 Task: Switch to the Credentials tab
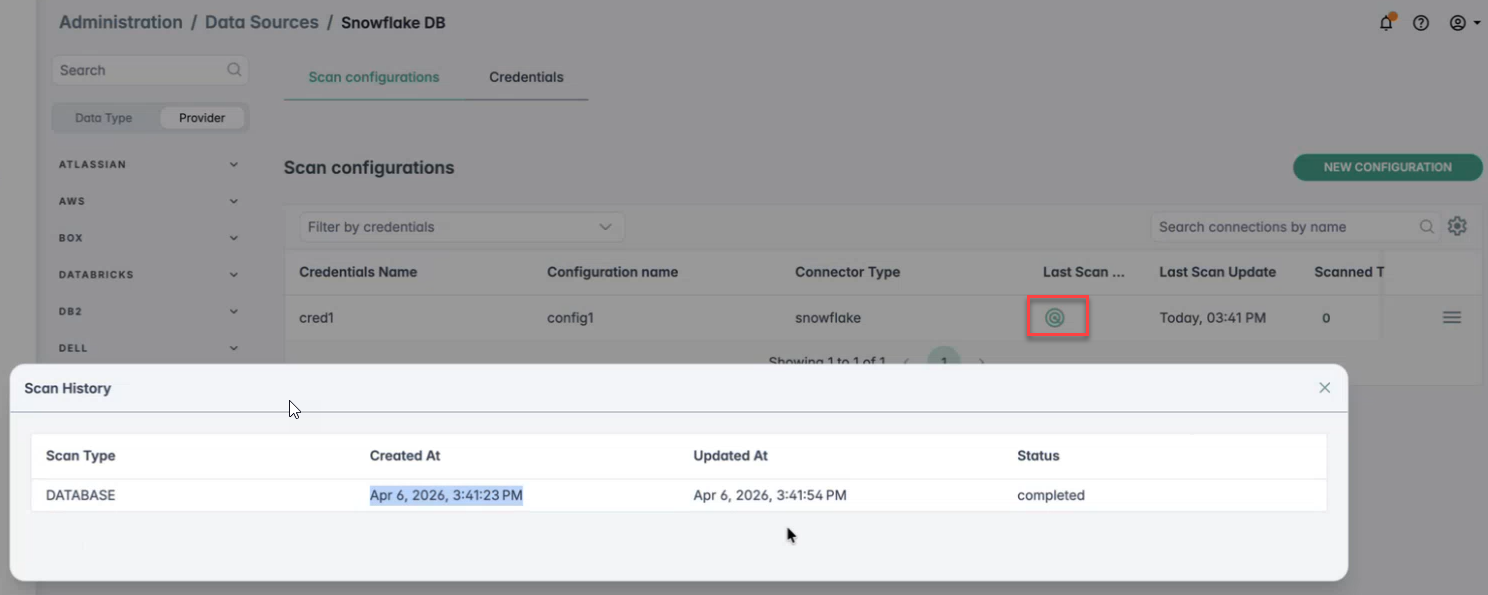[x=526, y=77]
